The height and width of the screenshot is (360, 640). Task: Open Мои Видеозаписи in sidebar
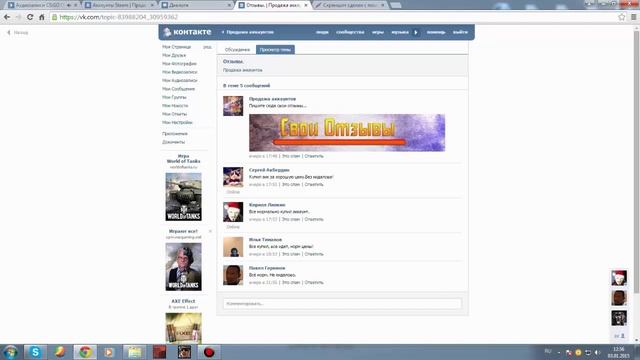[x=180, y=72]
